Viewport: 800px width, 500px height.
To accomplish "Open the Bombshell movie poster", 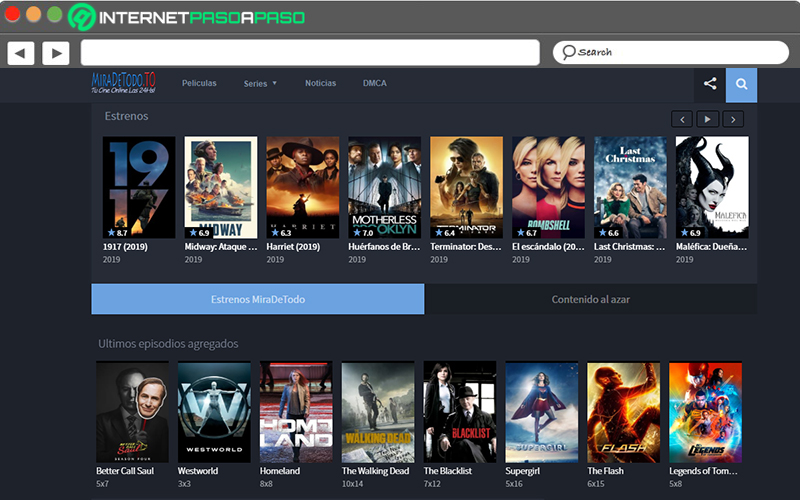I will [548, 187].
